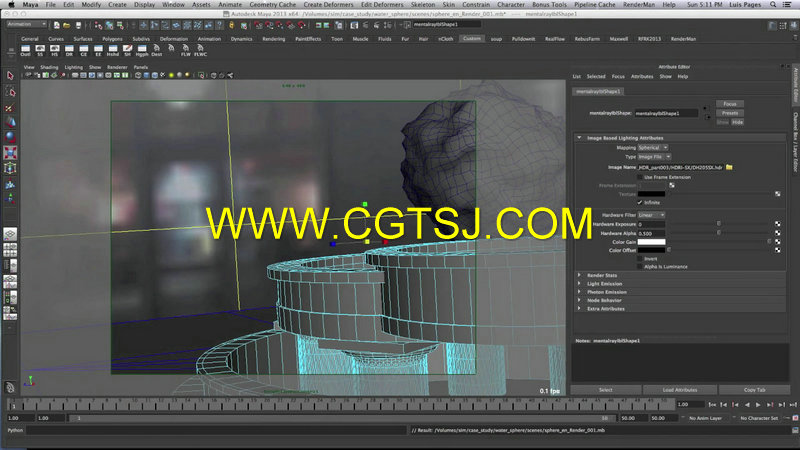800x450 pixels.
Task: Enable Alpha Is Luminance checkbox
Action: 640,266
